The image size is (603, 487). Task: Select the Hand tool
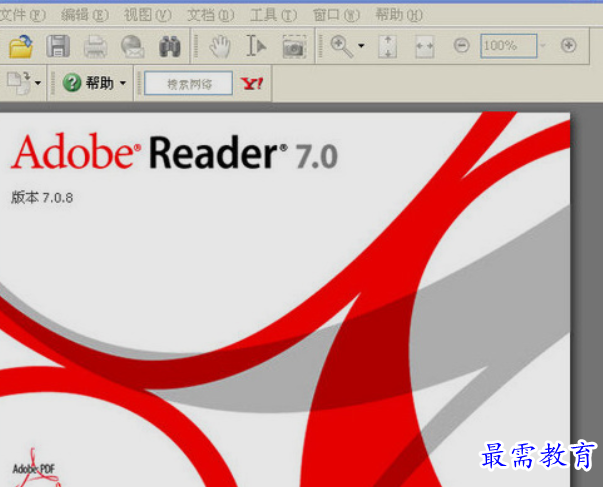point(220,47)
